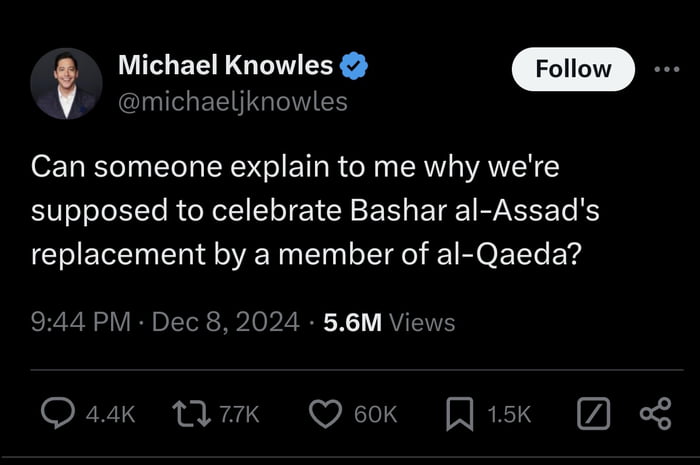
Task: Click the 60K likes count
Action: (x=375, y=415)
